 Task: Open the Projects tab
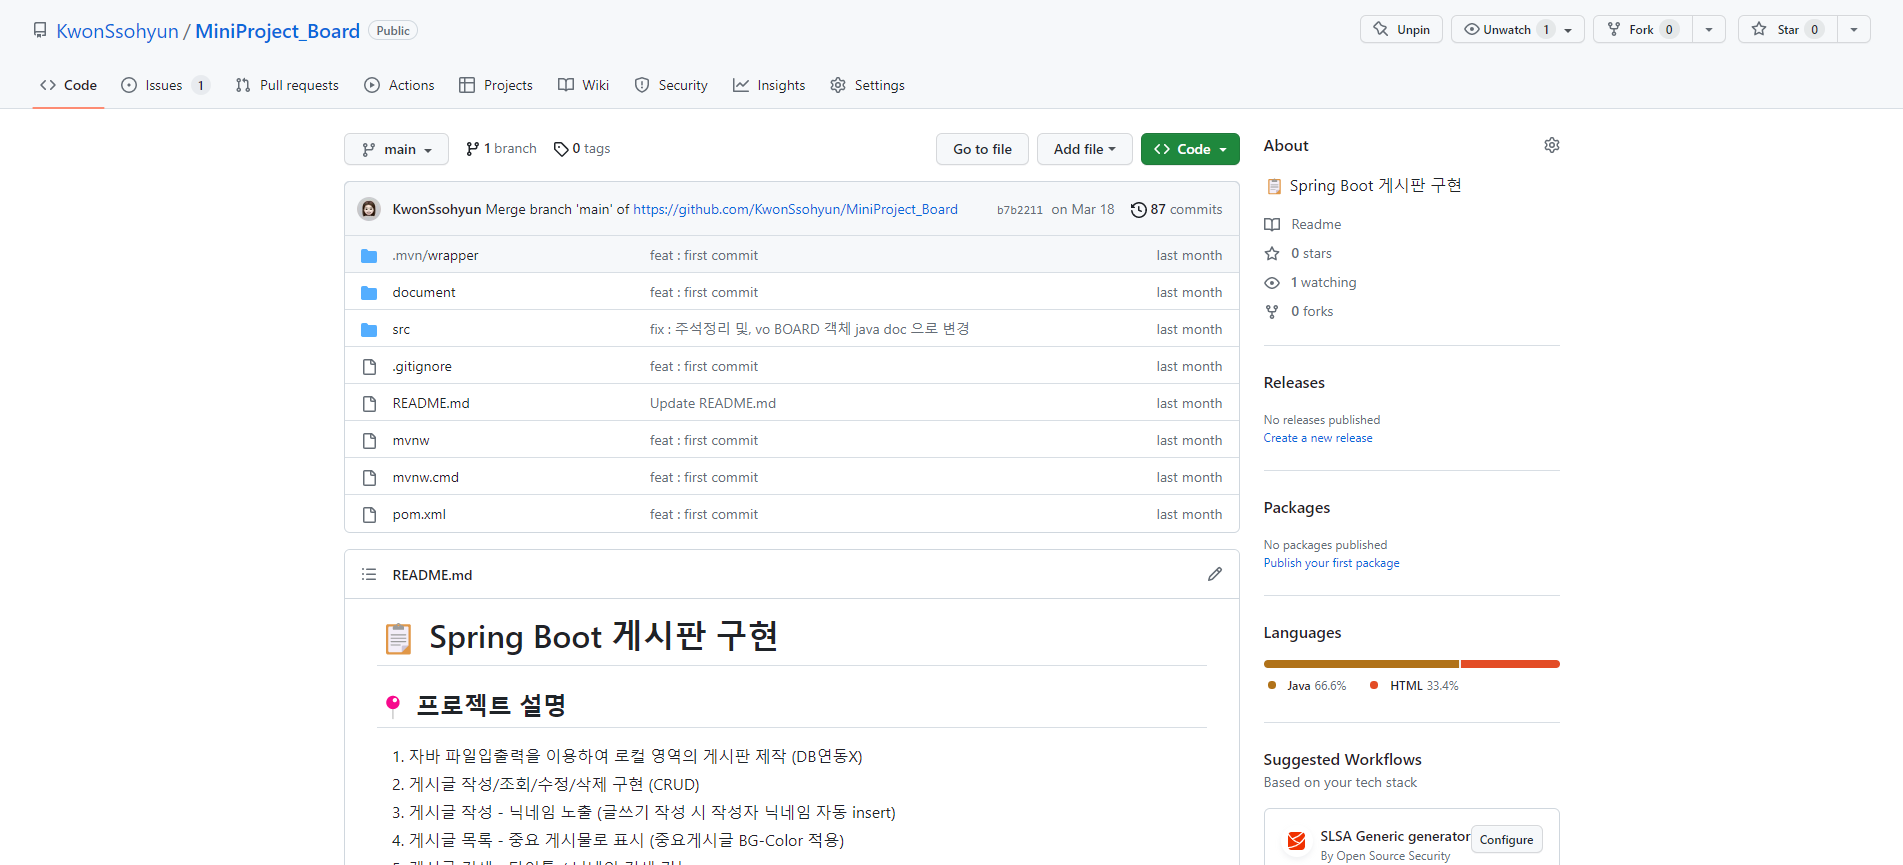[x=496, y=85]
